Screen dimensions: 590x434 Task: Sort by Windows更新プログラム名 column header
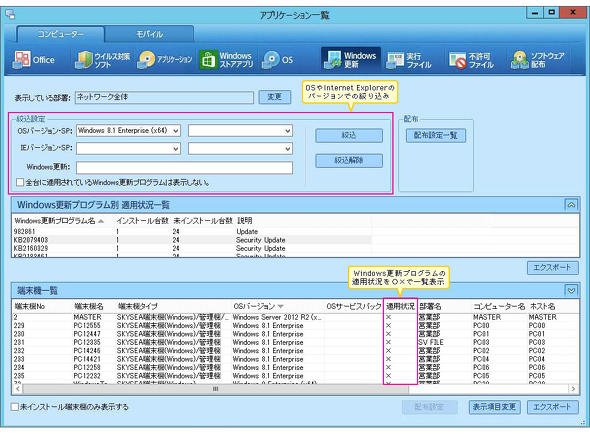click(59, 221)
